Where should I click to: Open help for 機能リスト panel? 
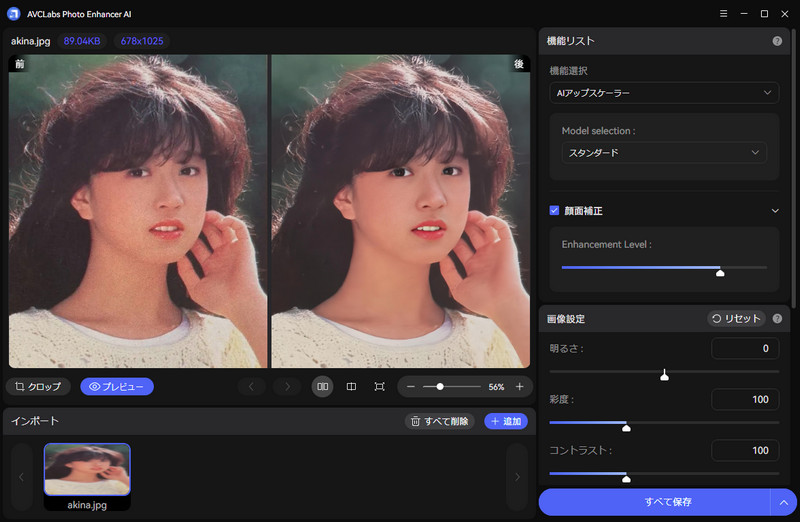(x=777, y=41)
